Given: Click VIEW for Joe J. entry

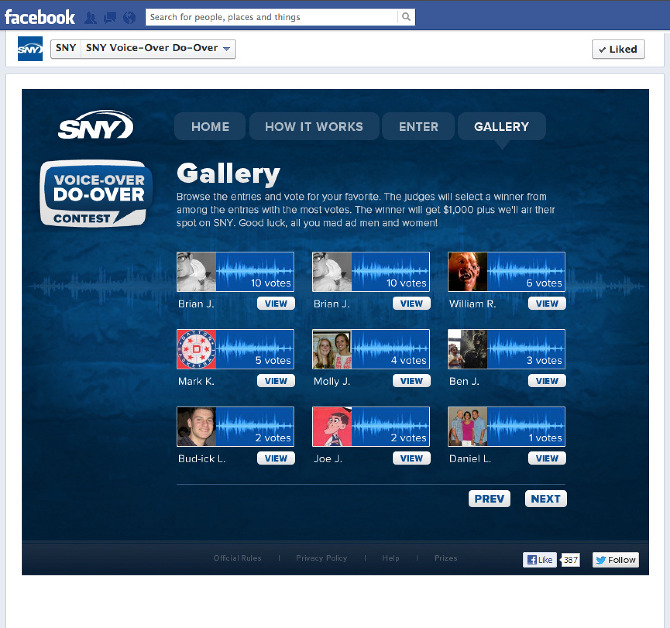Looking at the screenshot, I should tap(411, 458).
